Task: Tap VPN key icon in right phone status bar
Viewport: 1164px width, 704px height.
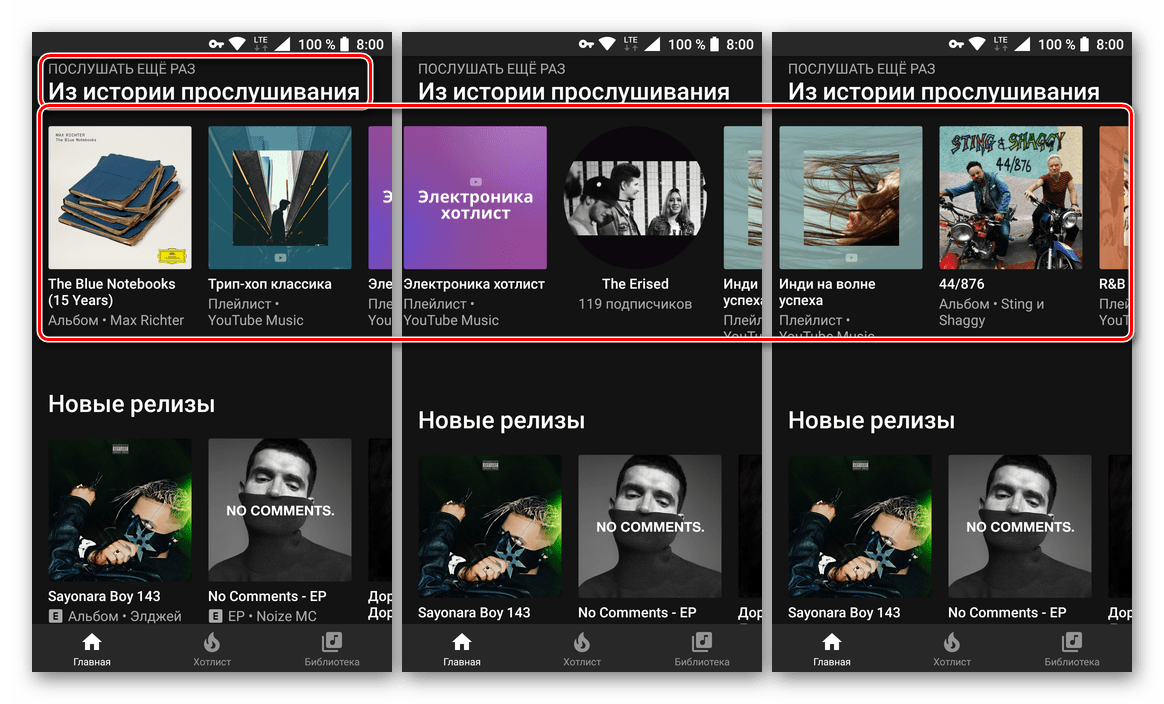Action: (x=956, y=45)
